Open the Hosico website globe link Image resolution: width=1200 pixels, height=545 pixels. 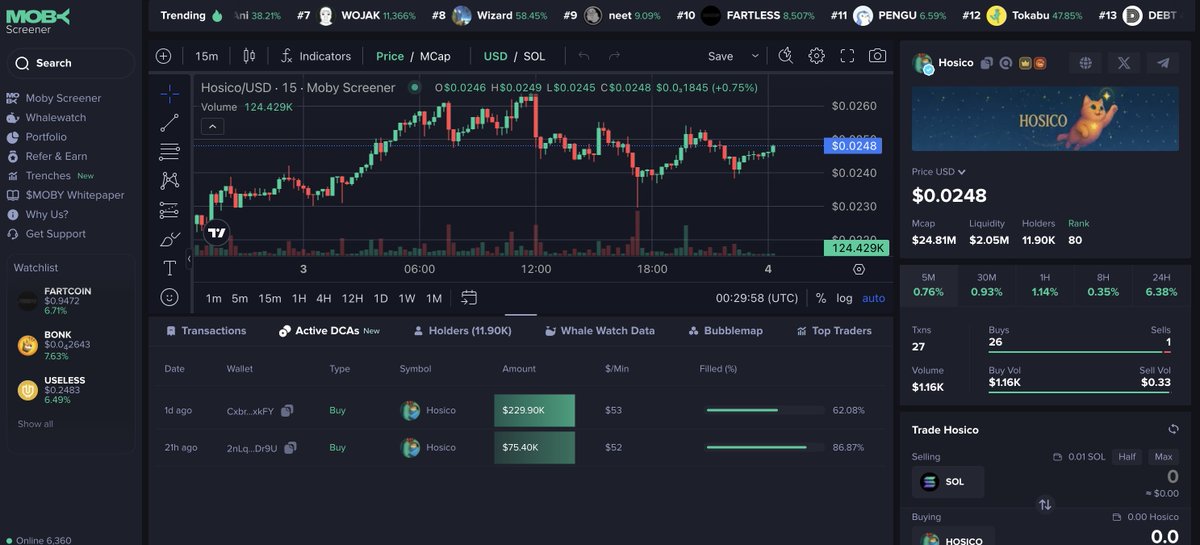(1085, 63)
